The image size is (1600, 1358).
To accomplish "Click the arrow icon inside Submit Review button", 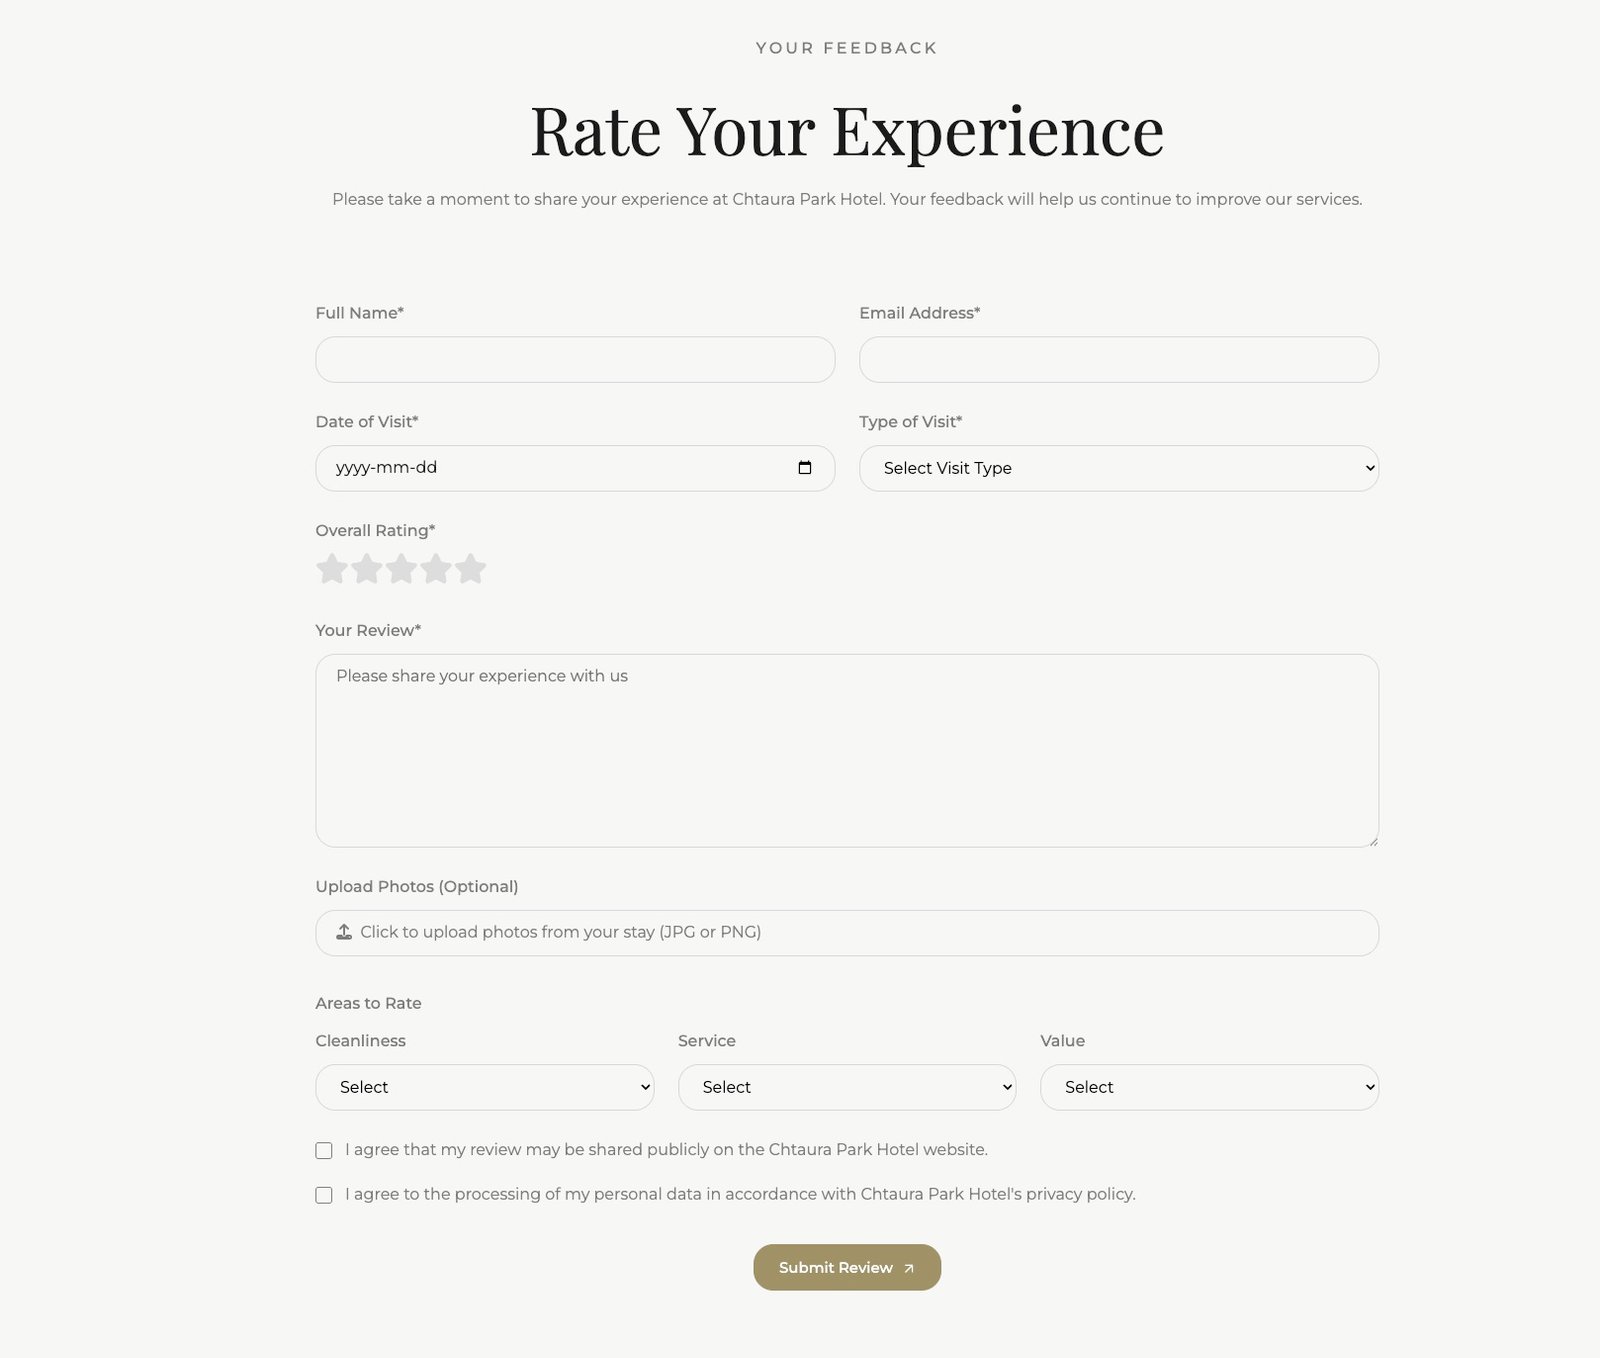I will (910, 1267).
